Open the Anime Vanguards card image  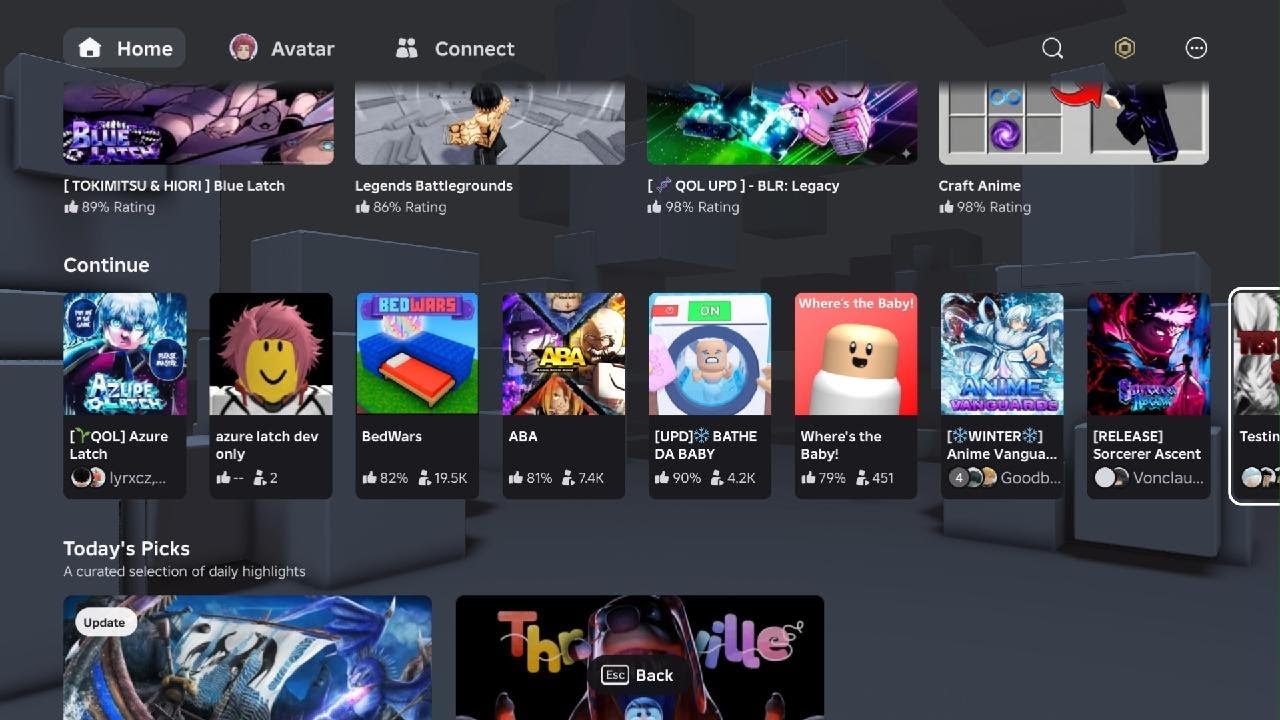tap(1002, 354)
